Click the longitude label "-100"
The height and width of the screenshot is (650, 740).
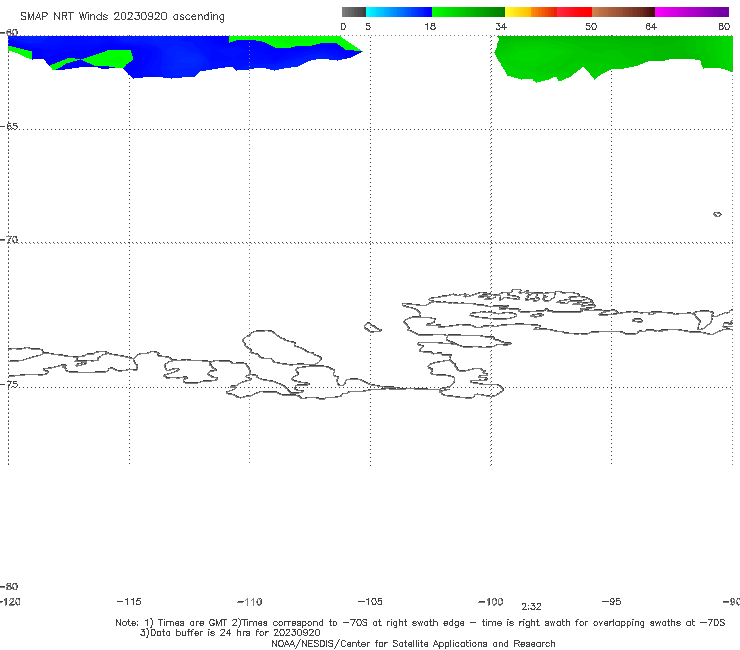(491, 601)
